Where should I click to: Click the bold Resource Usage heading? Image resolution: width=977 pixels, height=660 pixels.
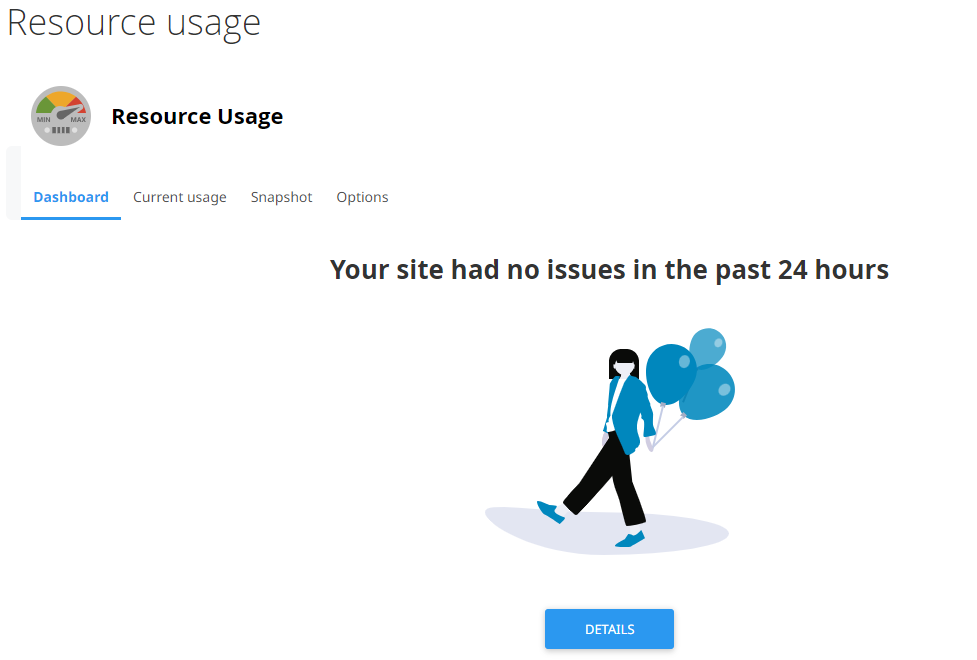pyautogui.click(x=197, y=116)
